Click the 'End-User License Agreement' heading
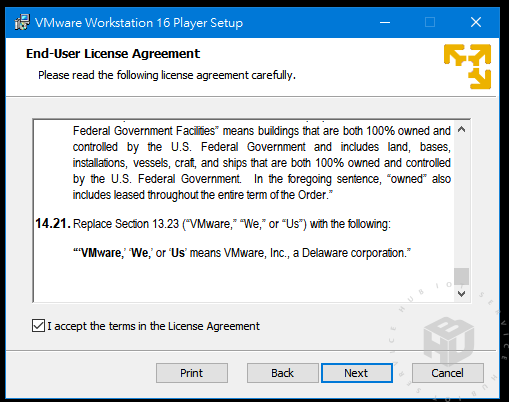Screen dimensions: 509x402 (113, 54)
